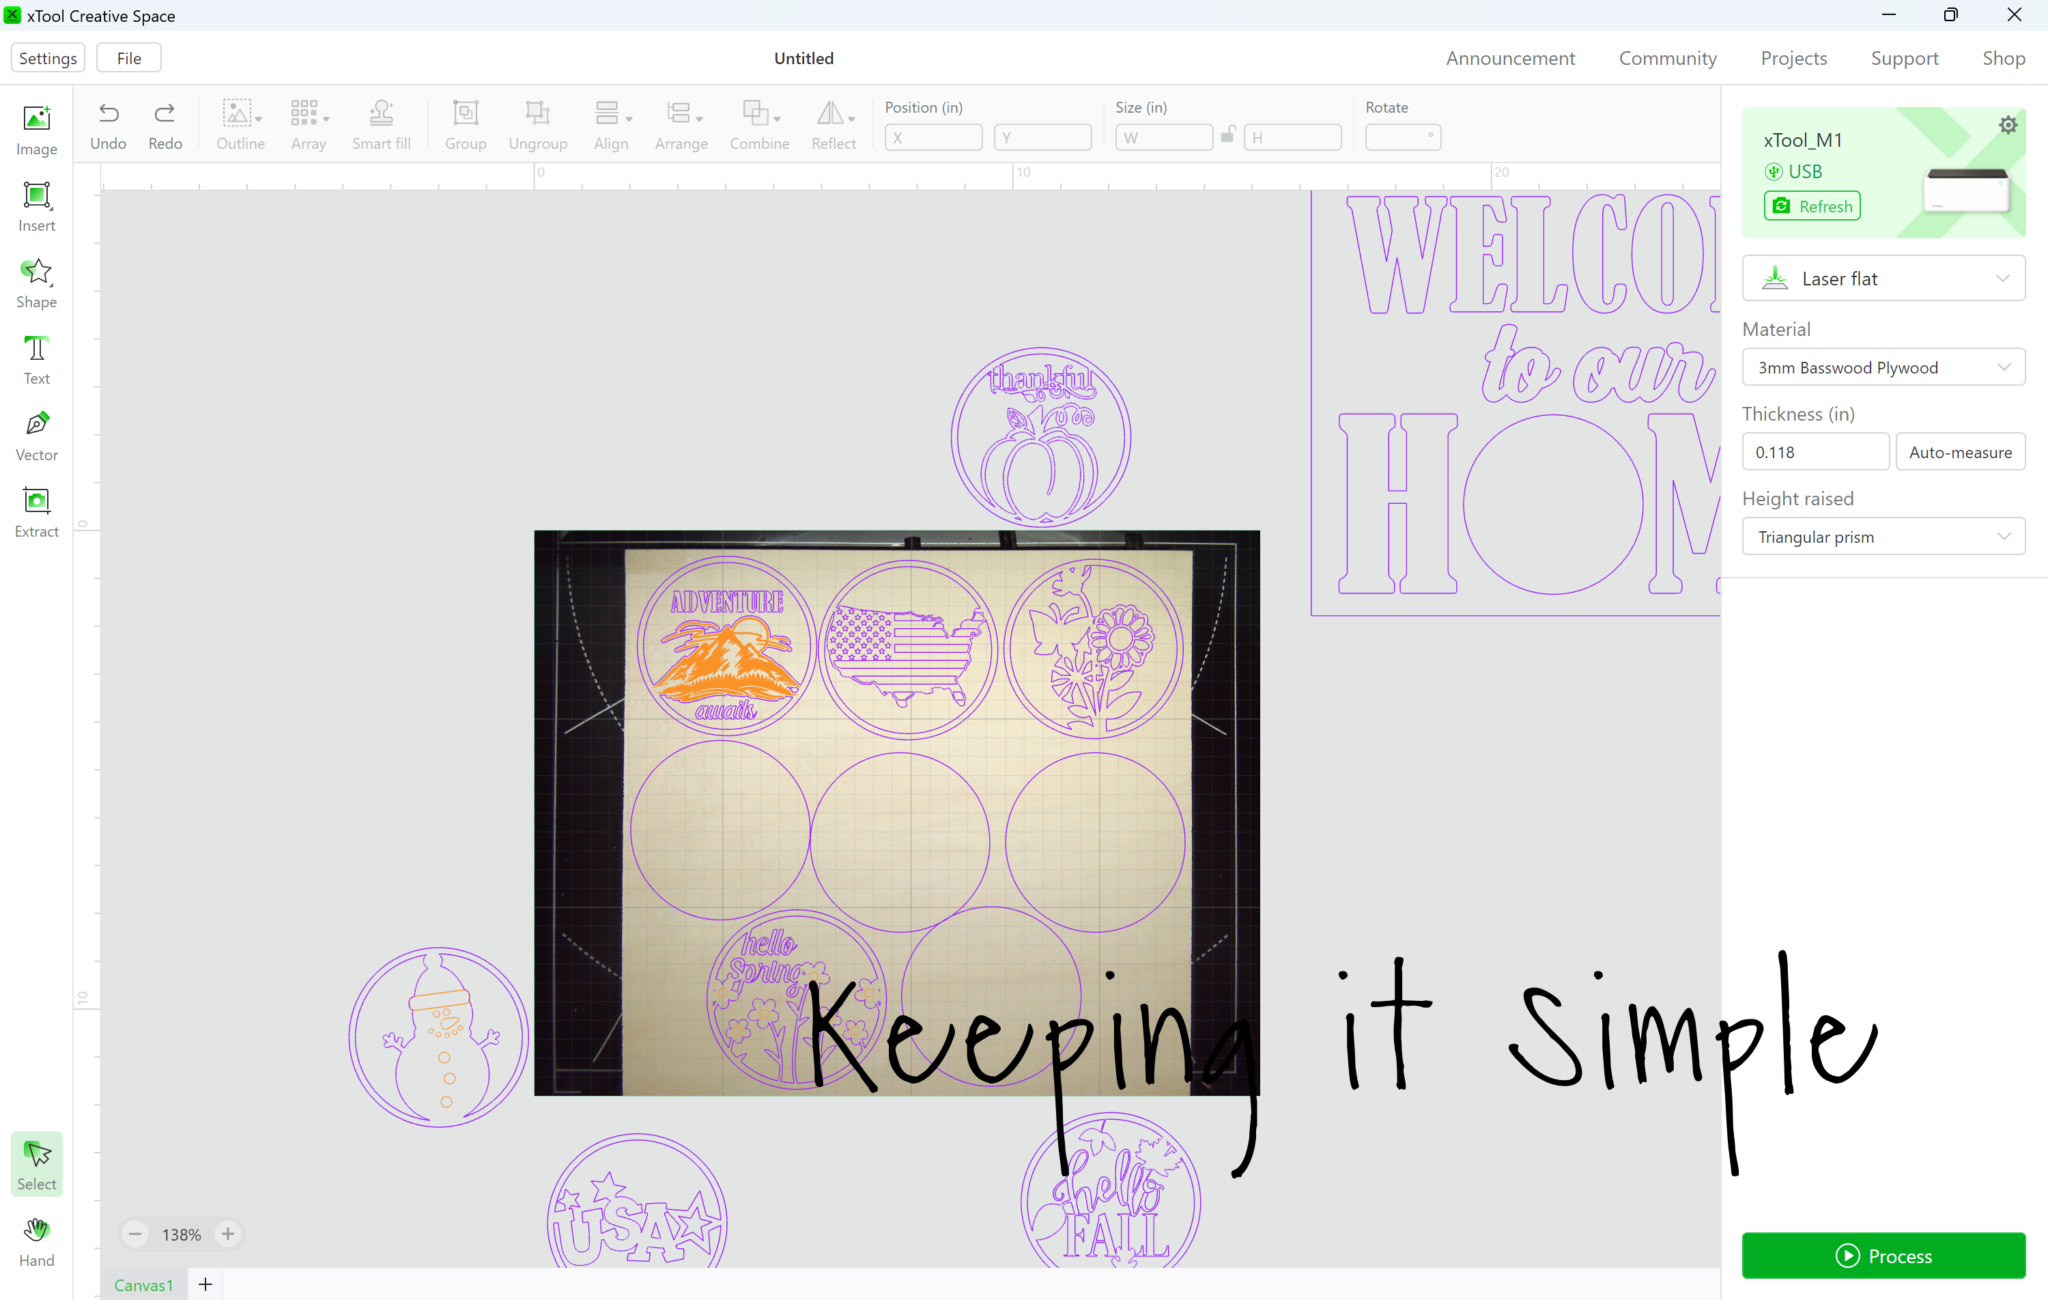Open device settings gear icon
The height and width of the screenshot is (1300, 2048).
[2007, 125]
